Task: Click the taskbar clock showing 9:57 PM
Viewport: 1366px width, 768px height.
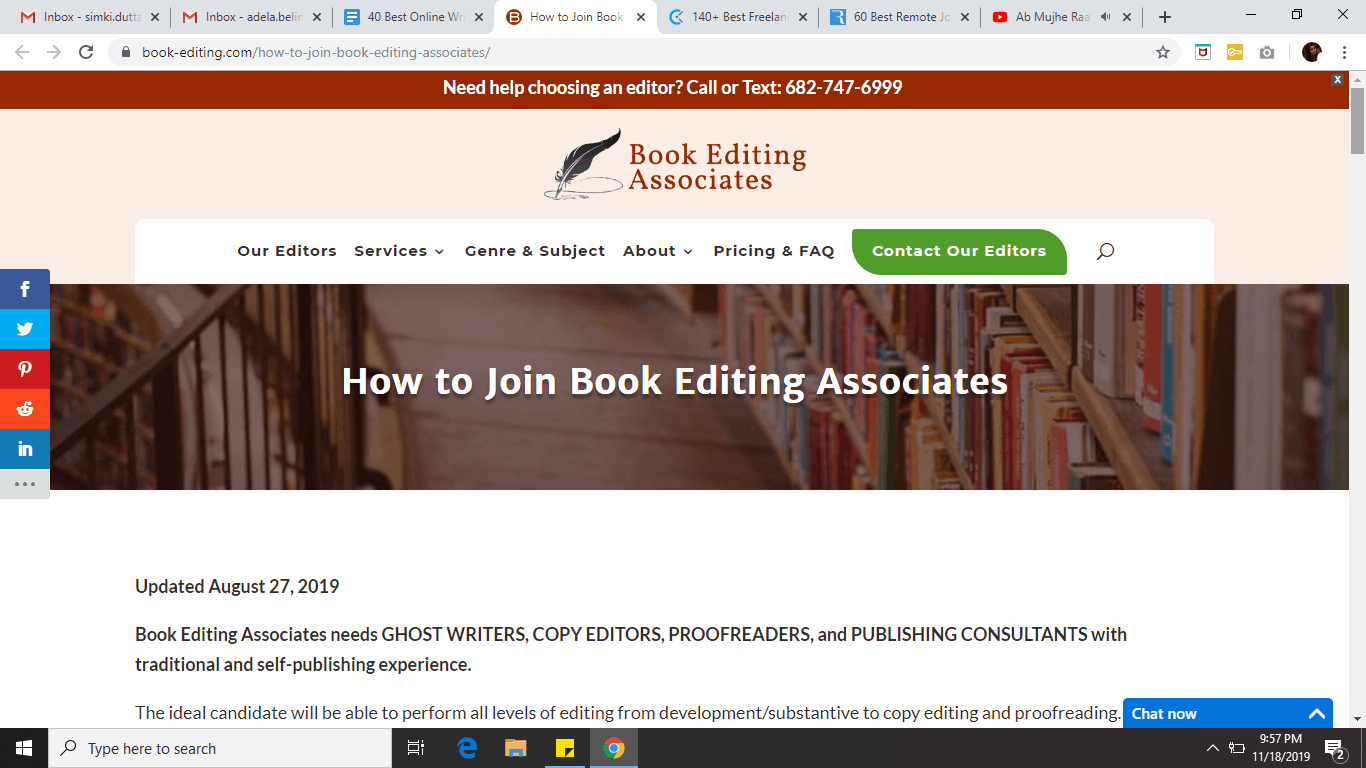Action: pyautogui.click(x=1281, y=748)
